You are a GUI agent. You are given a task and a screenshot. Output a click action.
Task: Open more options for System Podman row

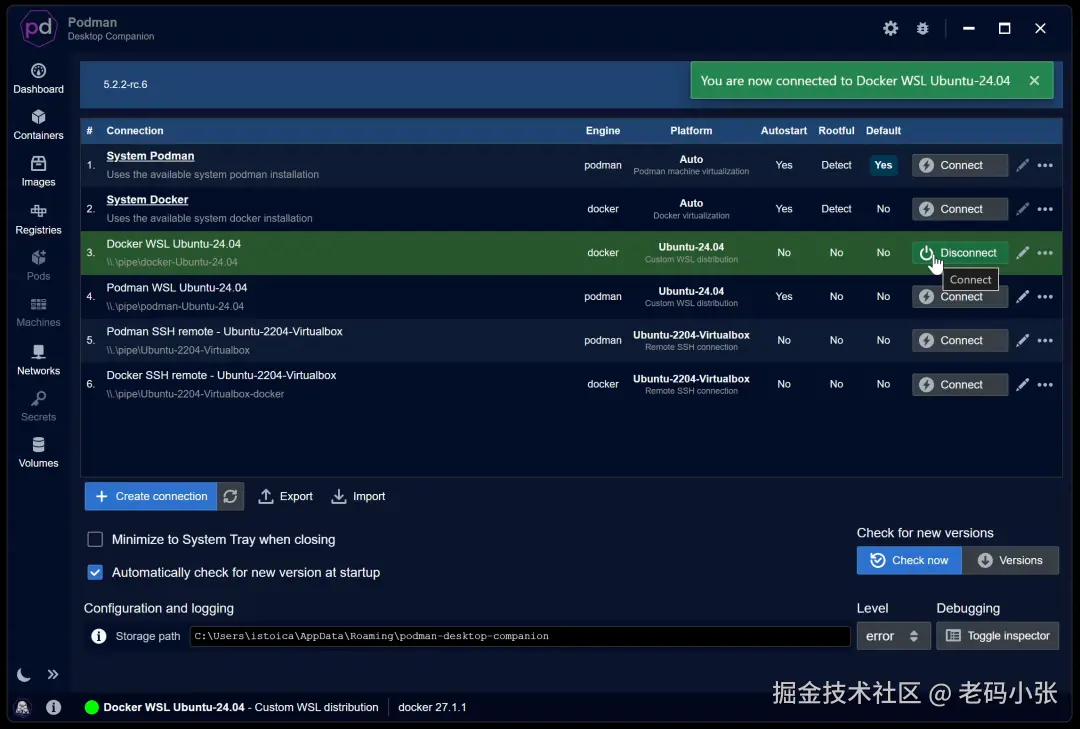(1045, 165)
